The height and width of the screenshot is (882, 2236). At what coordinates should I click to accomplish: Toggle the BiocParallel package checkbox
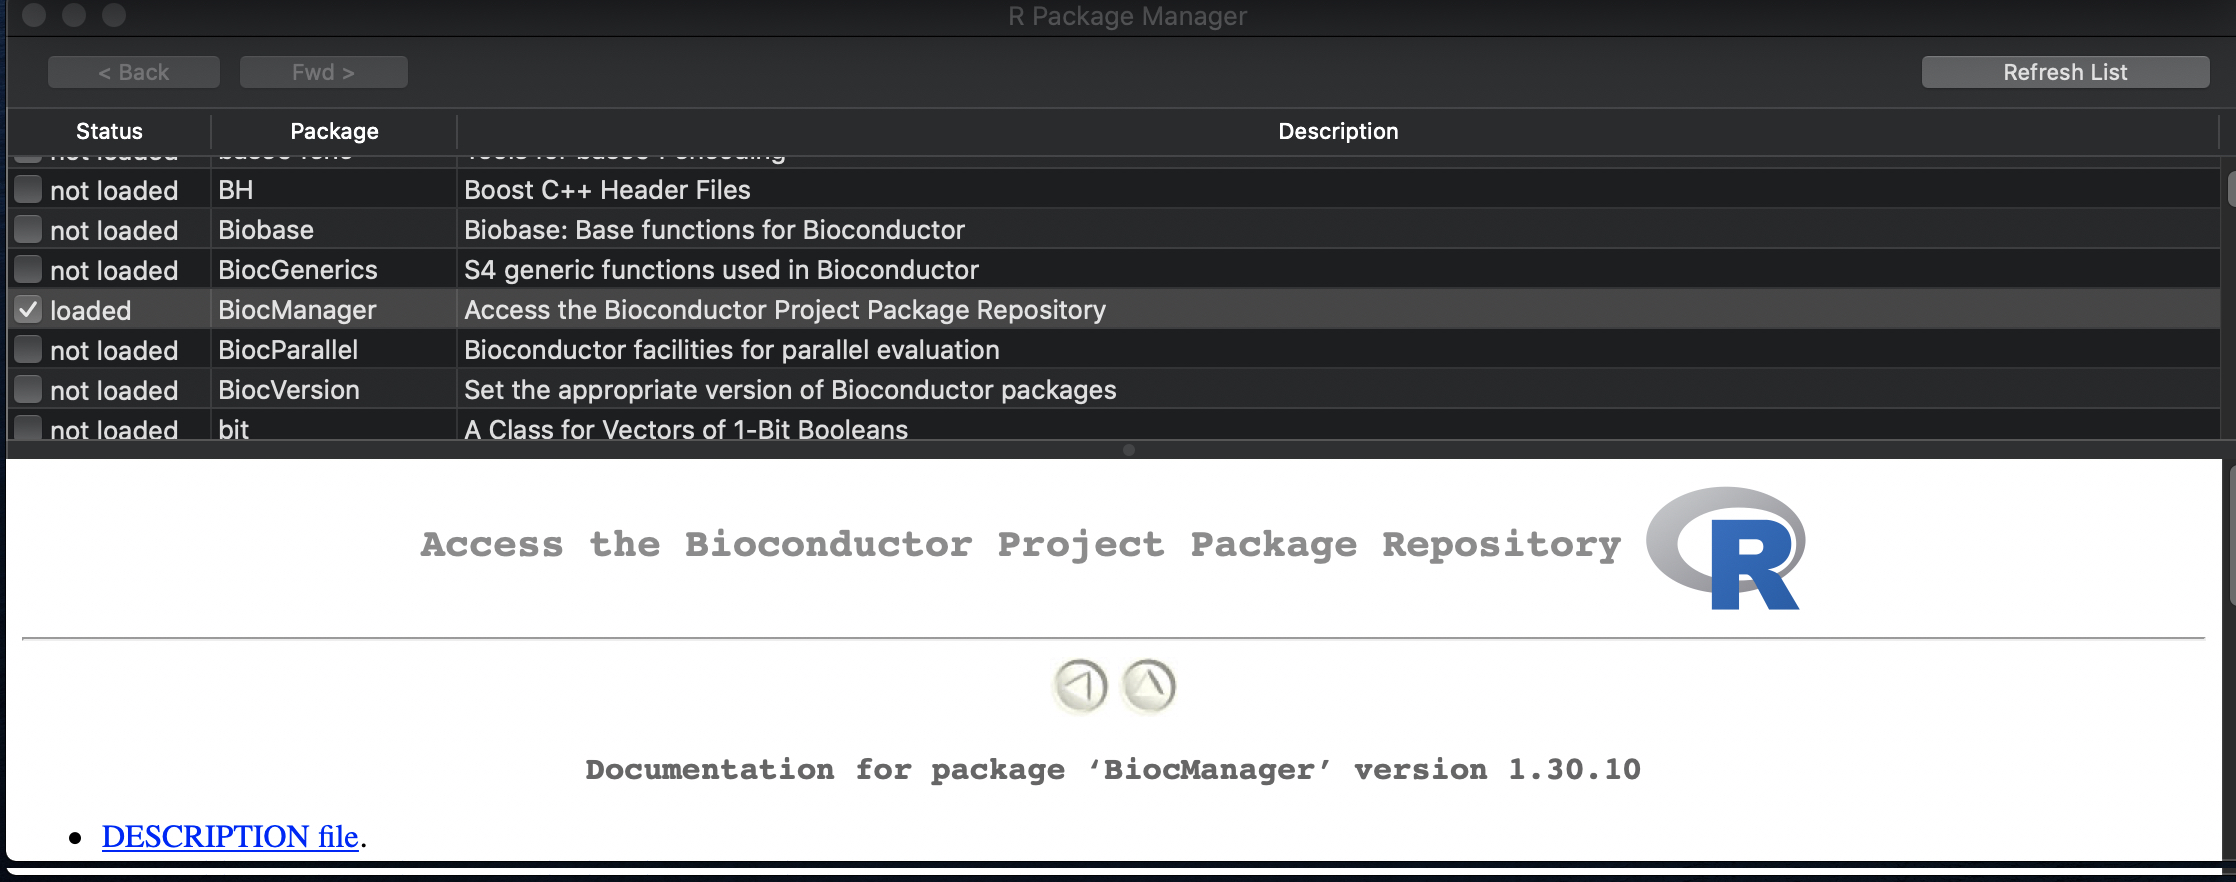[28, 350]
